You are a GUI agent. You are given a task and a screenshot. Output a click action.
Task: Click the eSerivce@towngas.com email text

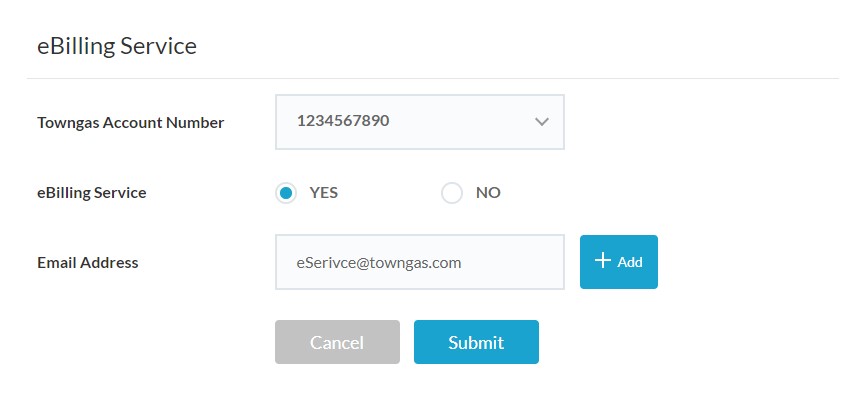click(x=378, y=262)
